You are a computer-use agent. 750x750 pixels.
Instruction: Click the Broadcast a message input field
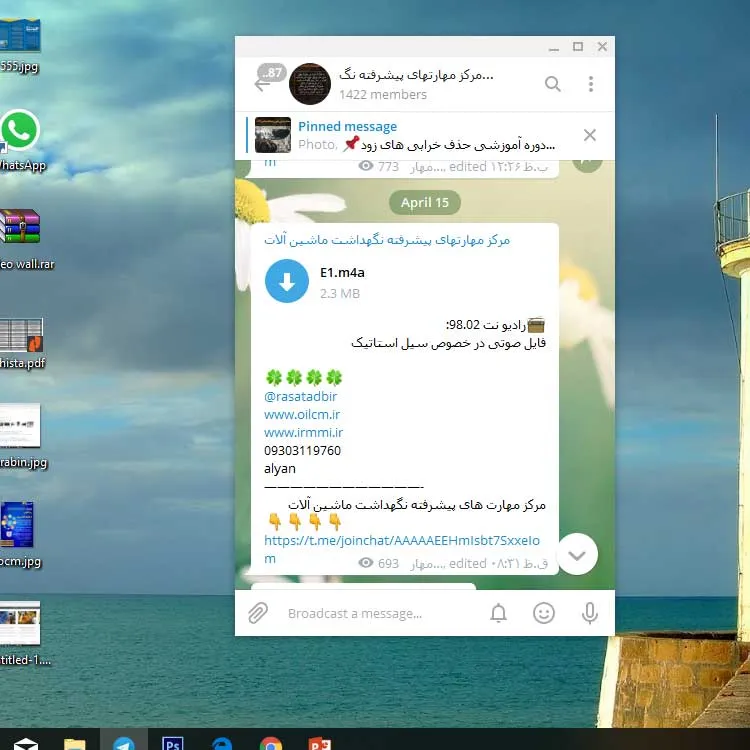[380, 613]
